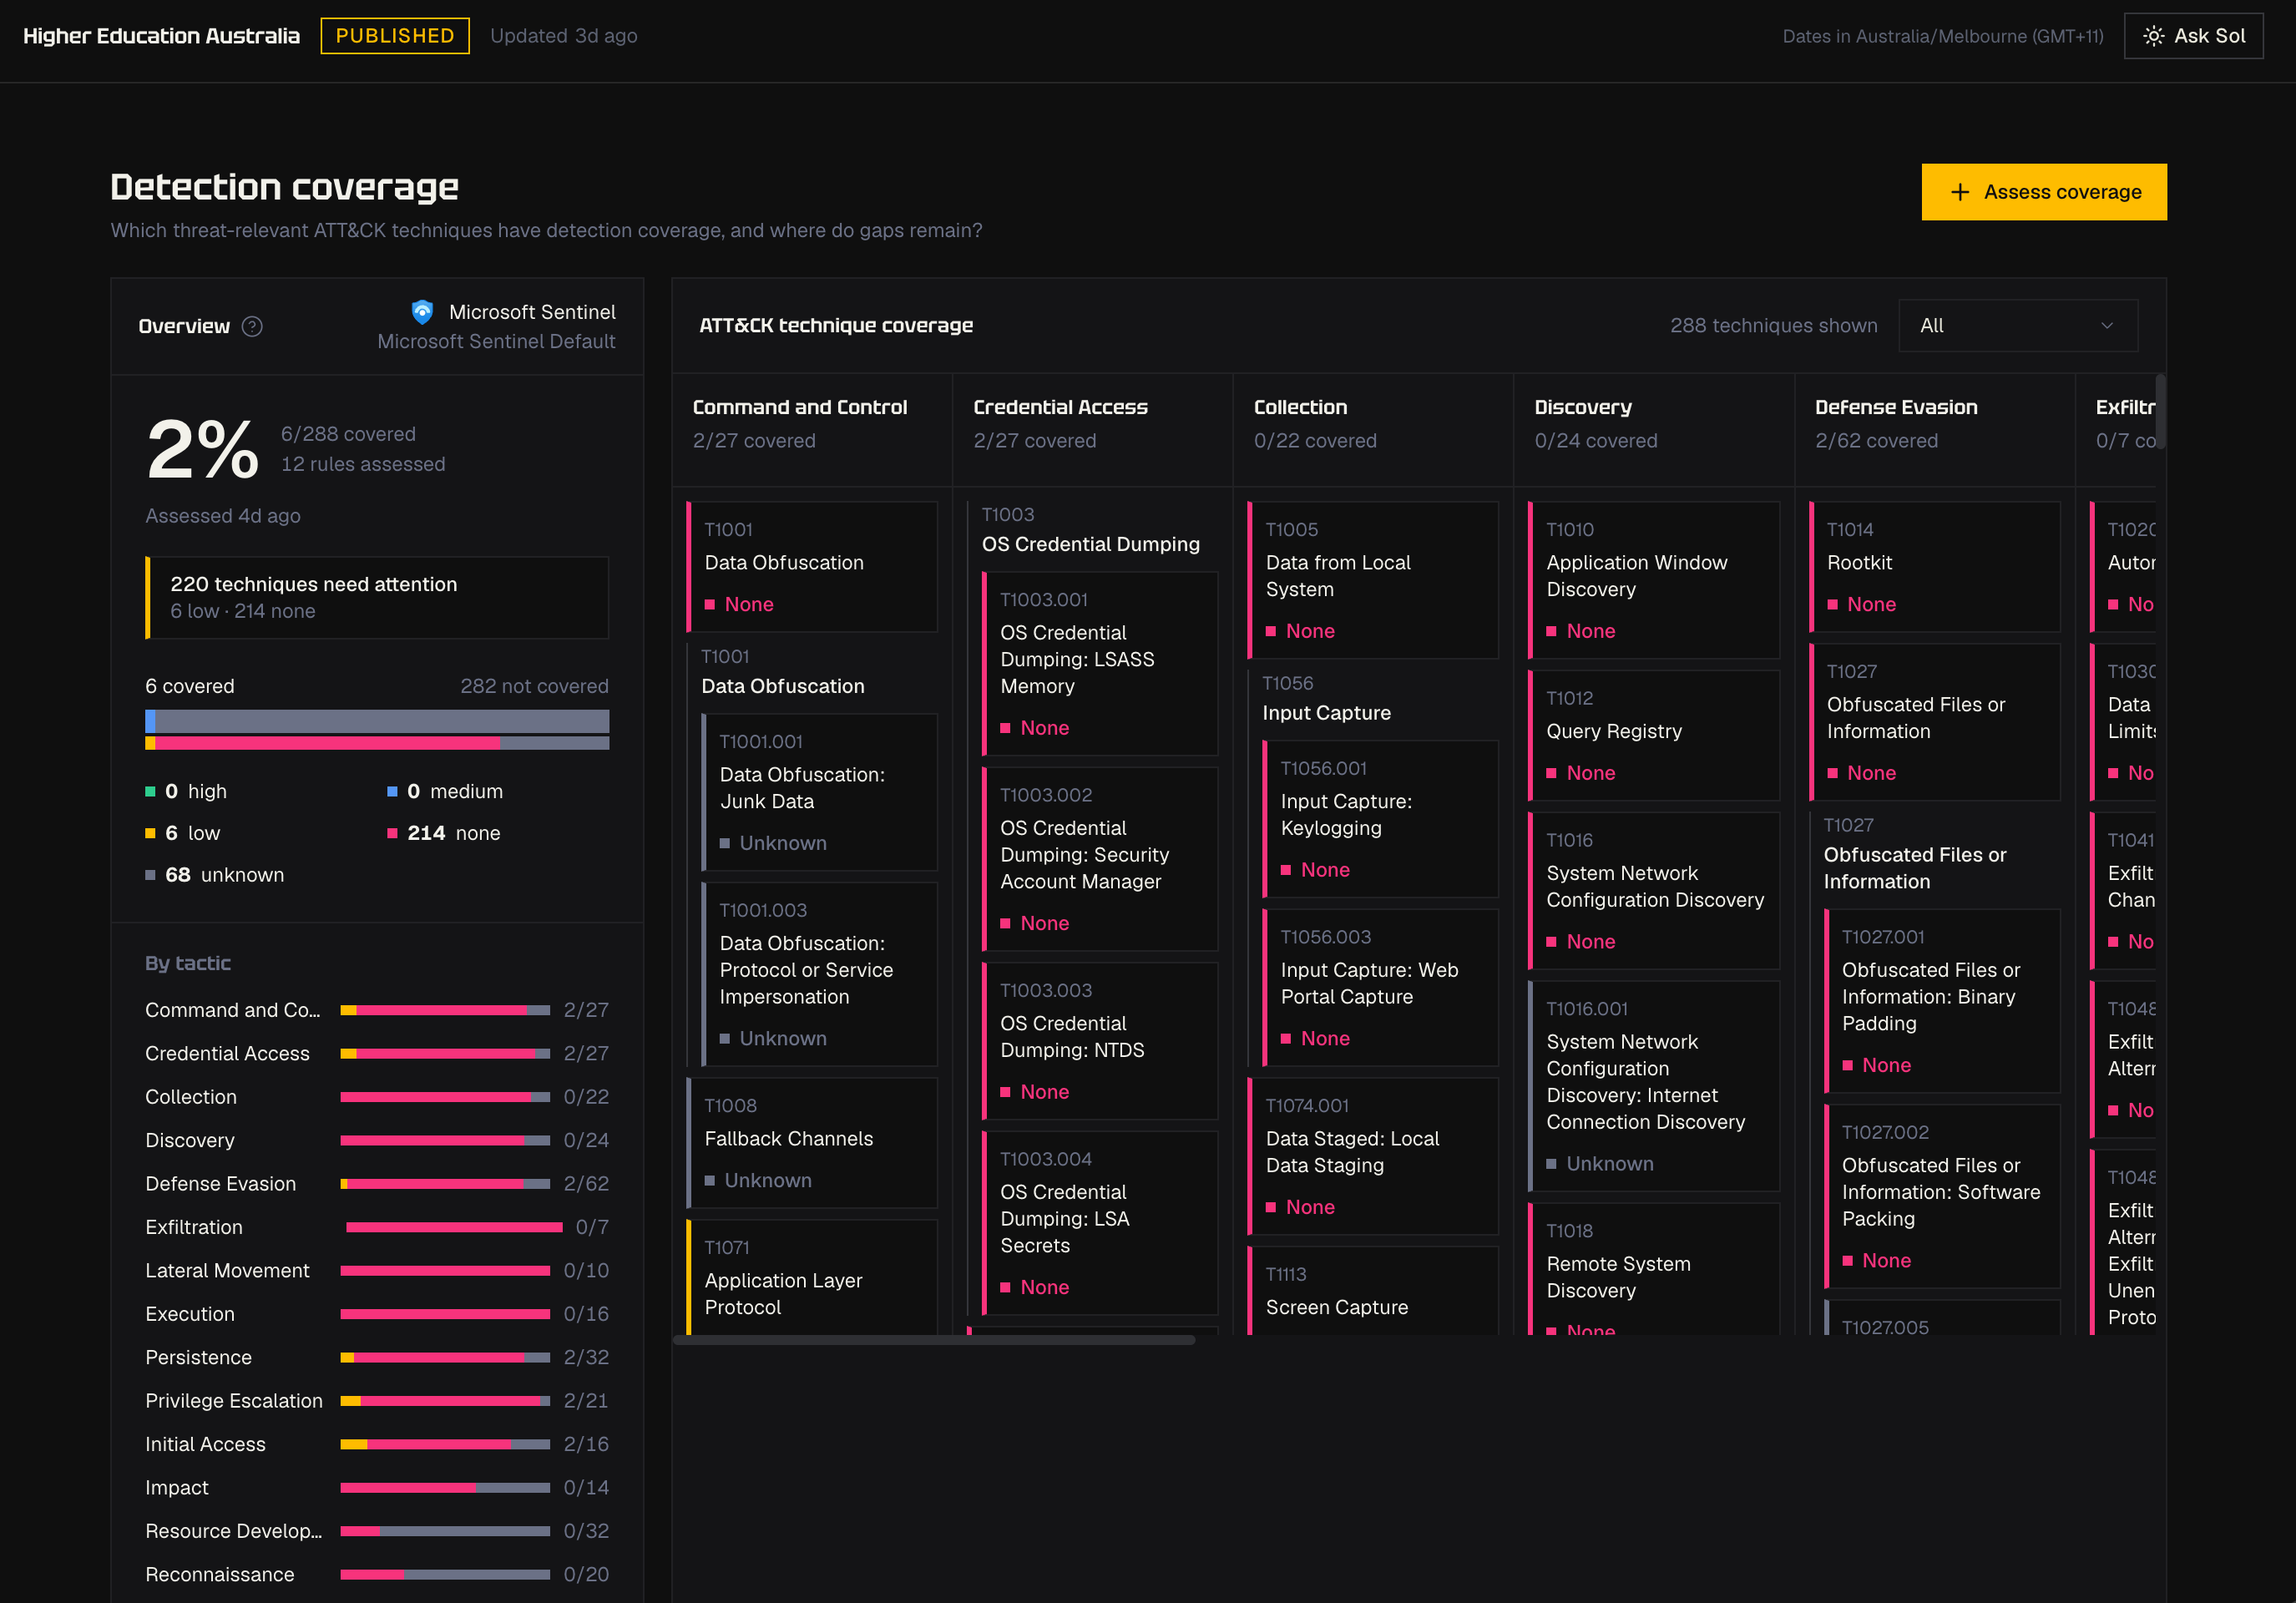Click the Microsoft Sentinel shield icon
Viewport: 2296px width, 1603px height.
422,312
